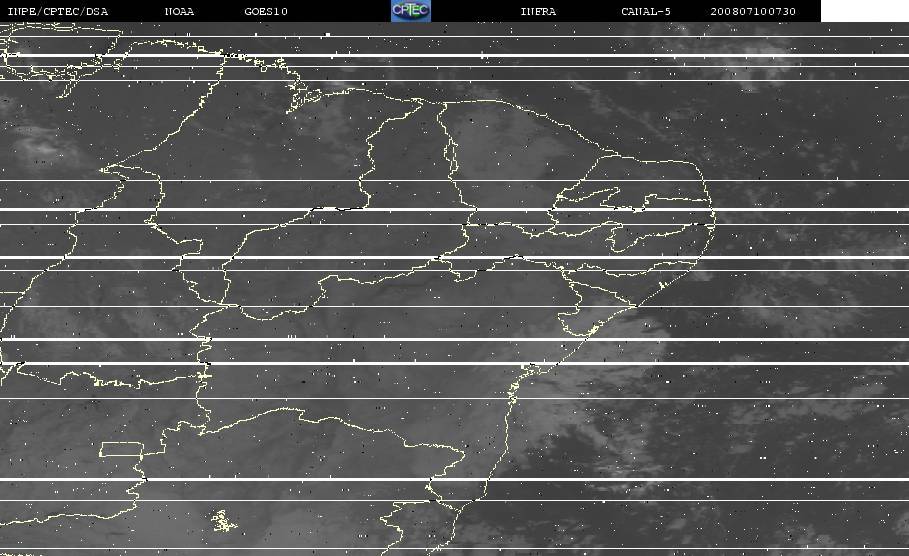The height and width of the screenshot is (556, 909).
Task: Click the bright cloud patch near the left edge
Action: point(43,145)
